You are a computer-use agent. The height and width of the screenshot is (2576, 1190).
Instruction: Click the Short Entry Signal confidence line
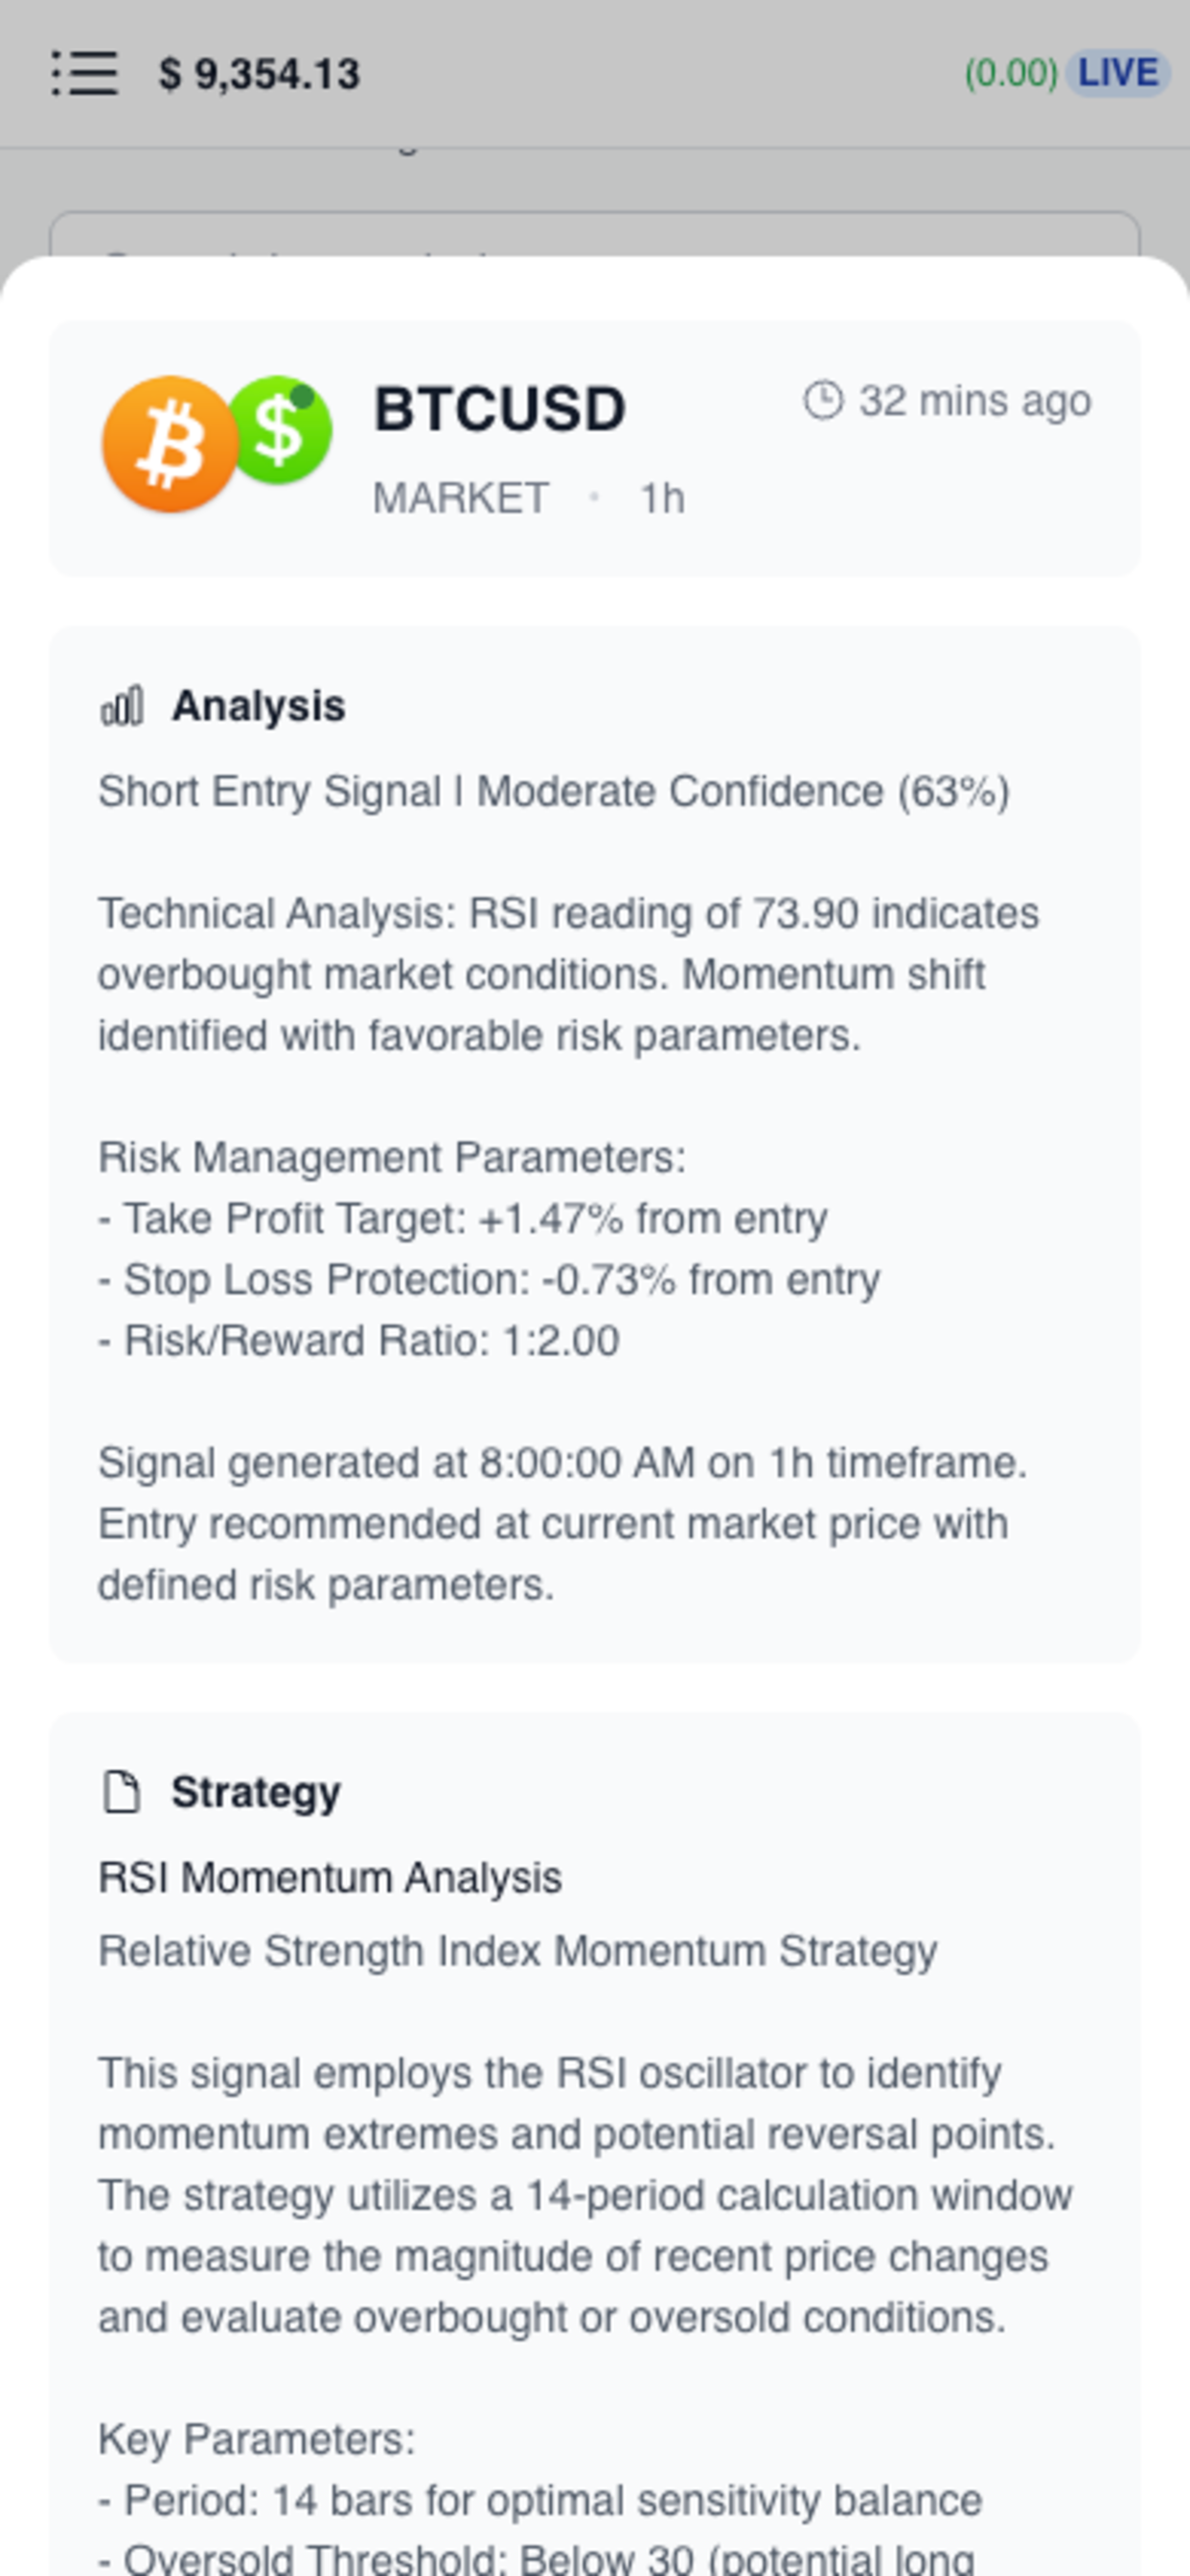point(554,791)
